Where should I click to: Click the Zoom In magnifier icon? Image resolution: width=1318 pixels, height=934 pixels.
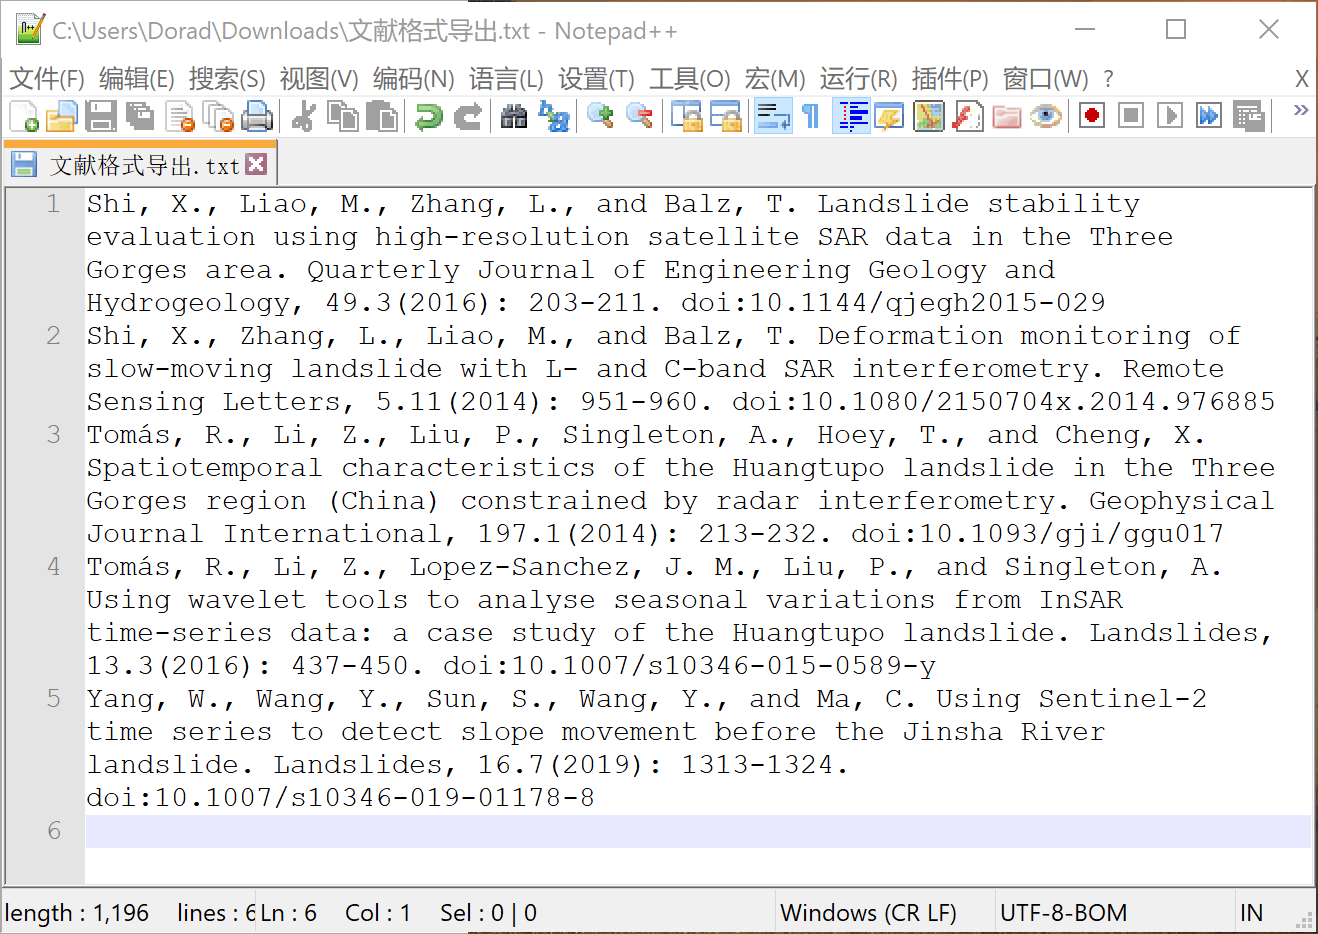pos(600,117)
